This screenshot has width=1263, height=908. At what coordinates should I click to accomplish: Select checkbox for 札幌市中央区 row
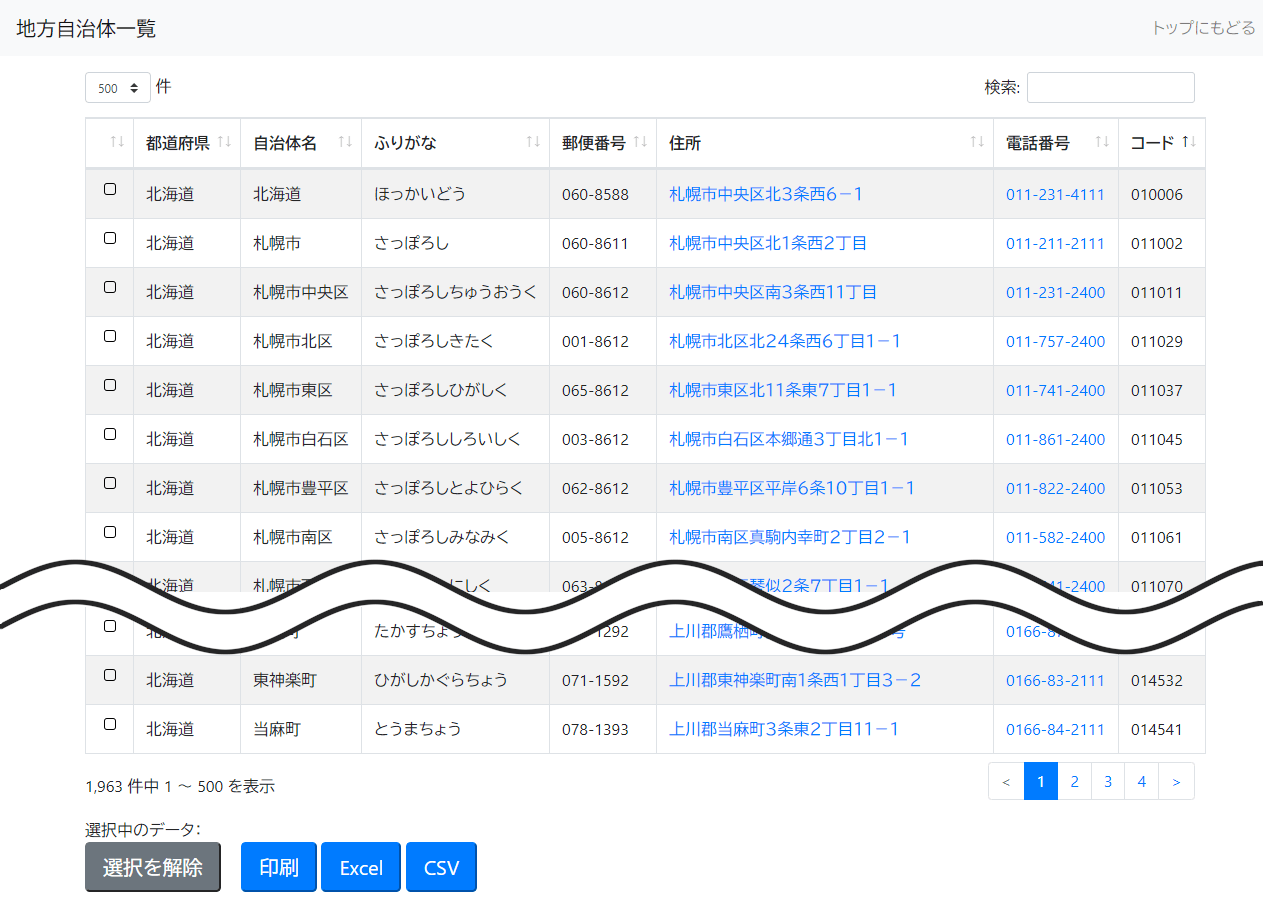click(x=110, y=287)
